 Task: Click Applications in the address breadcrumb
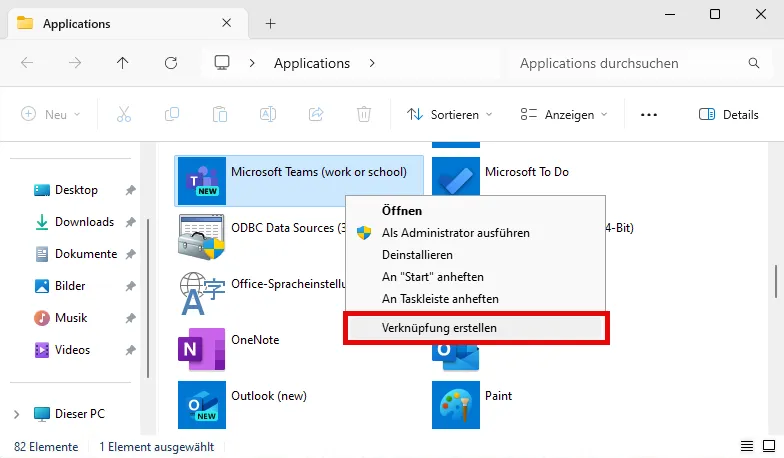pyautogui.click(x=312, y=63)
